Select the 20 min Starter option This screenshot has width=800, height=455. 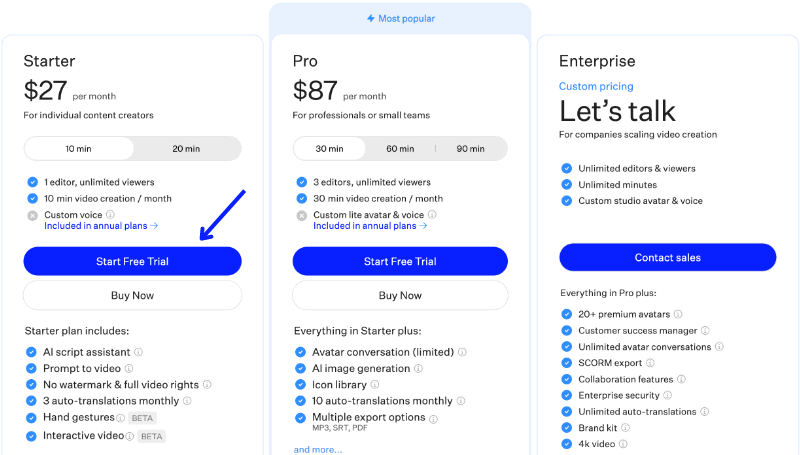coord(186,149)
